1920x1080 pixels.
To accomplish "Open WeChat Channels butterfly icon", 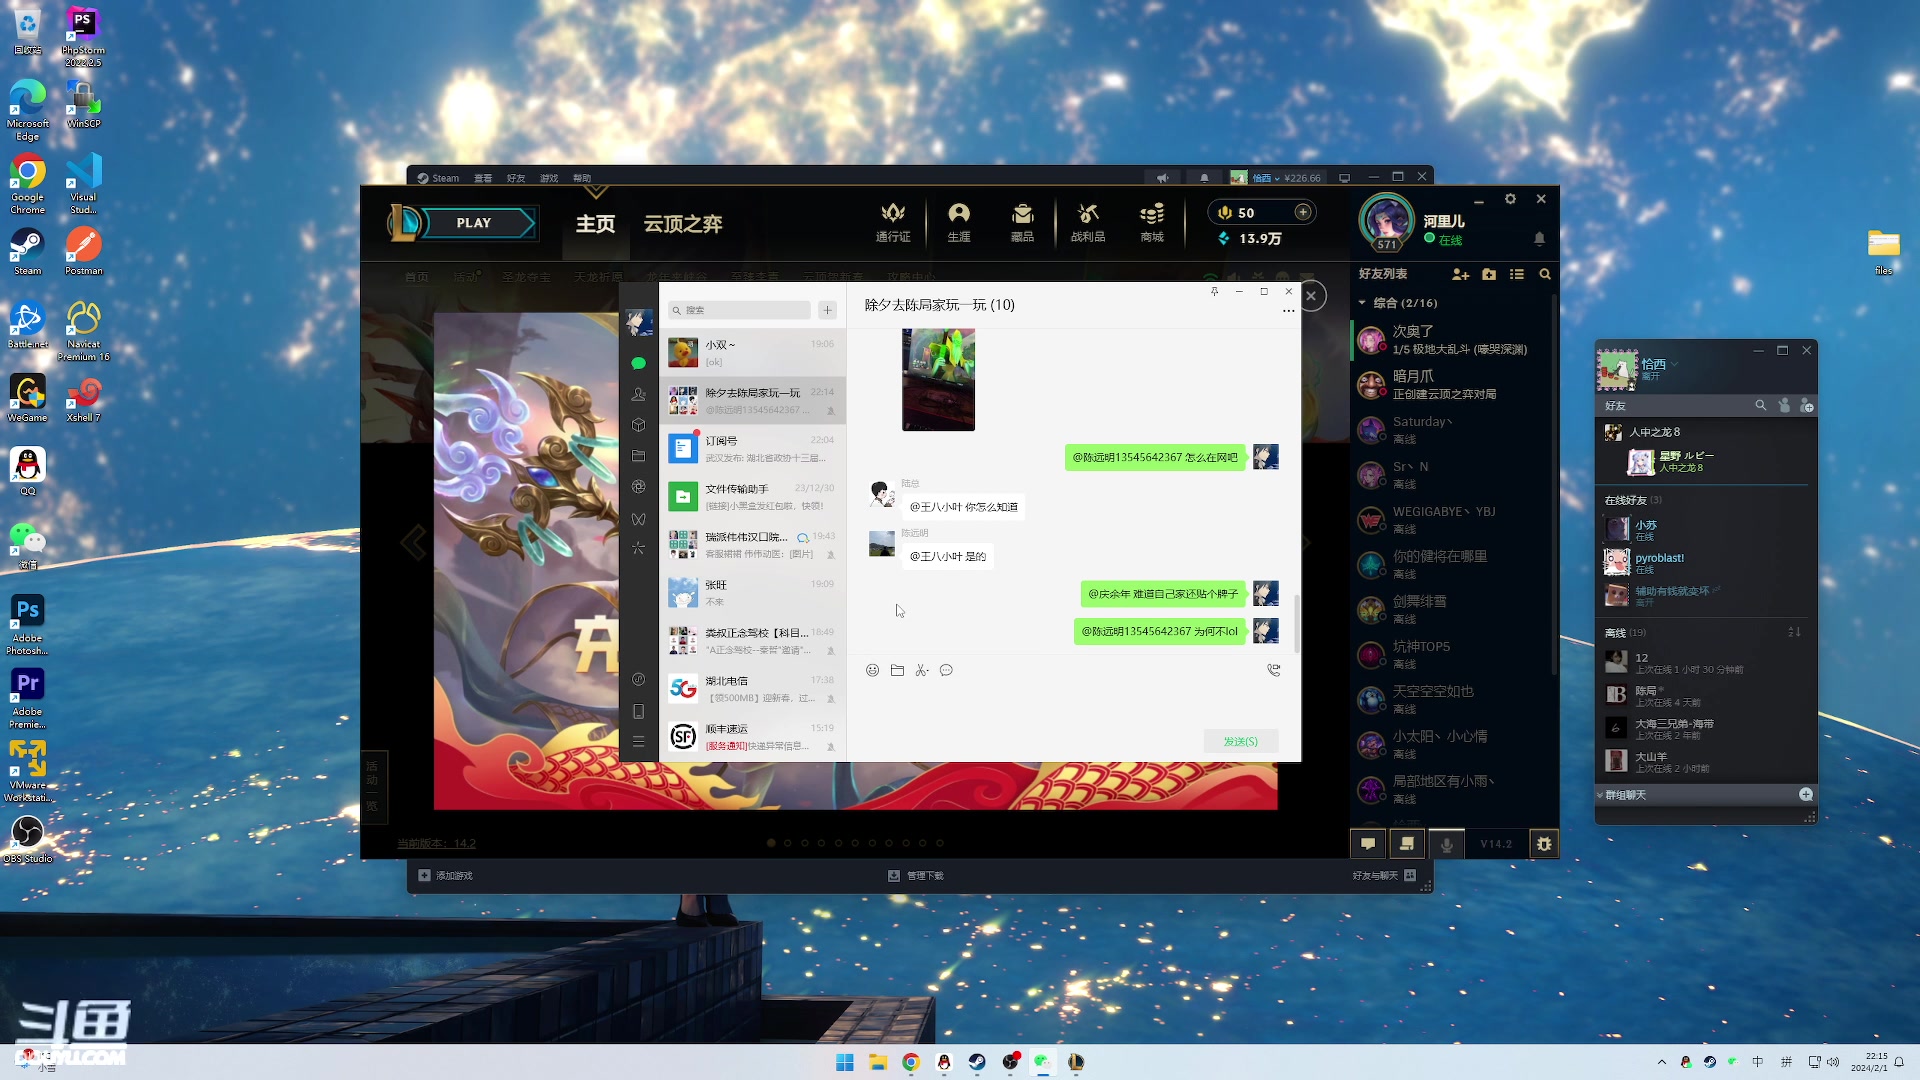I will tap(638, 518).
